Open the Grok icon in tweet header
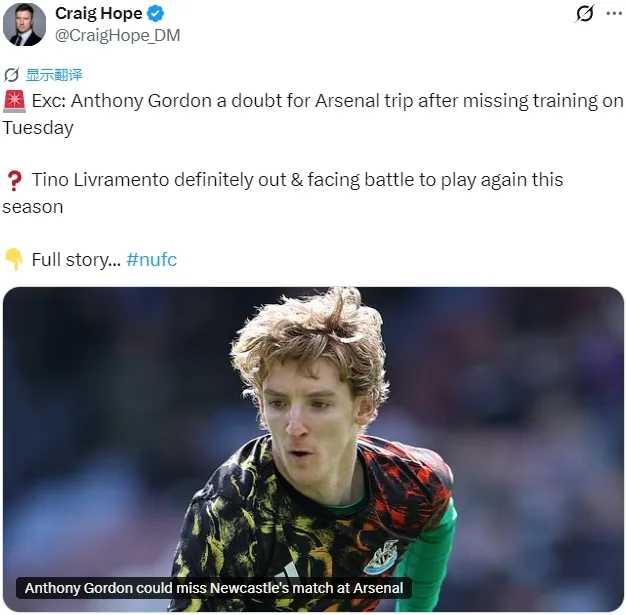Image resolution: width=627 pixels, height=615 pixels. click(x=586, y=14)
